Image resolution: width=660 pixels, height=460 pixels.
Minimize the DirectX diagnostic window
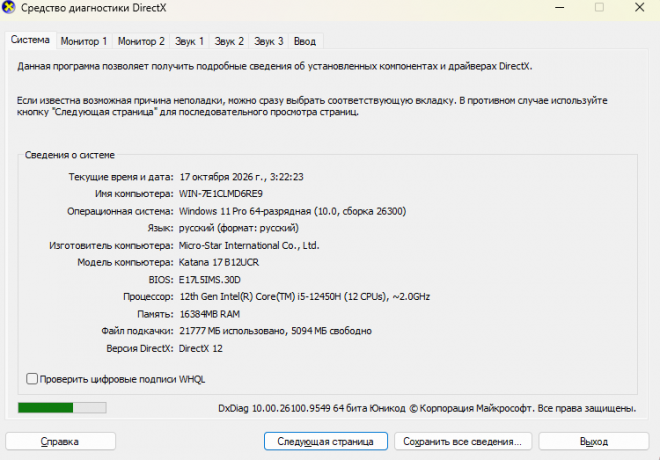(559, 8)
